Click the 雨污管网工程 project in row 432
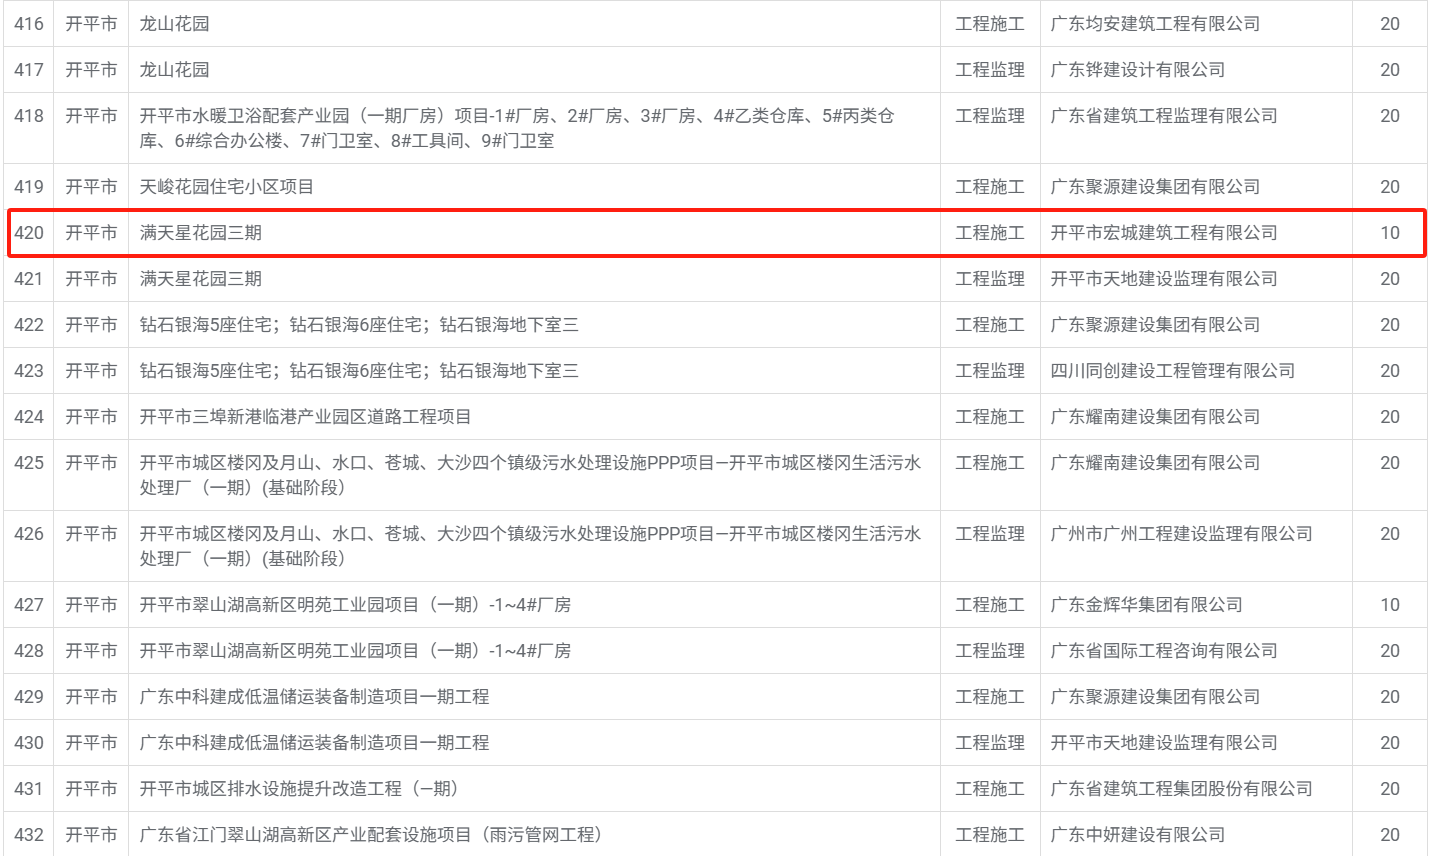1429x856 pixels. 372,835
